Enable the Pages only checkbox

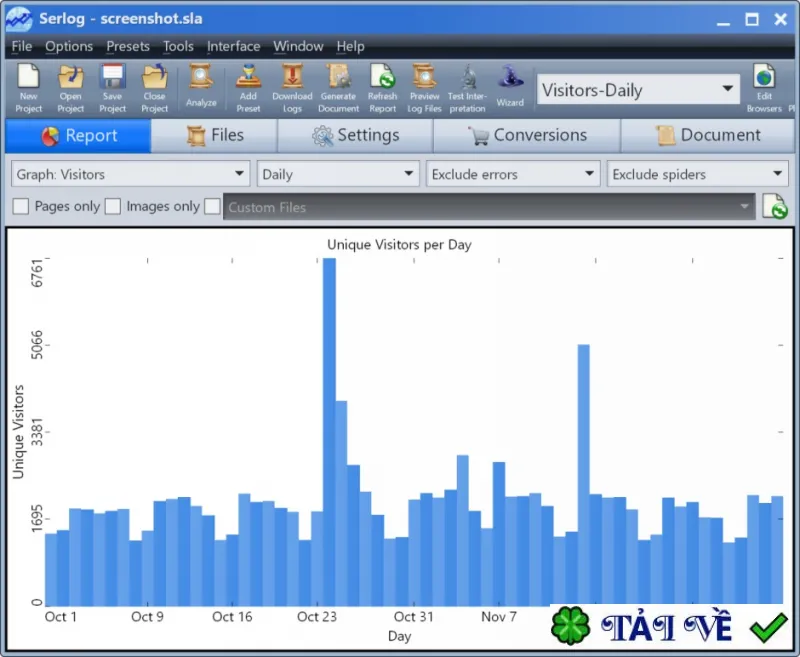pos(20,207)
